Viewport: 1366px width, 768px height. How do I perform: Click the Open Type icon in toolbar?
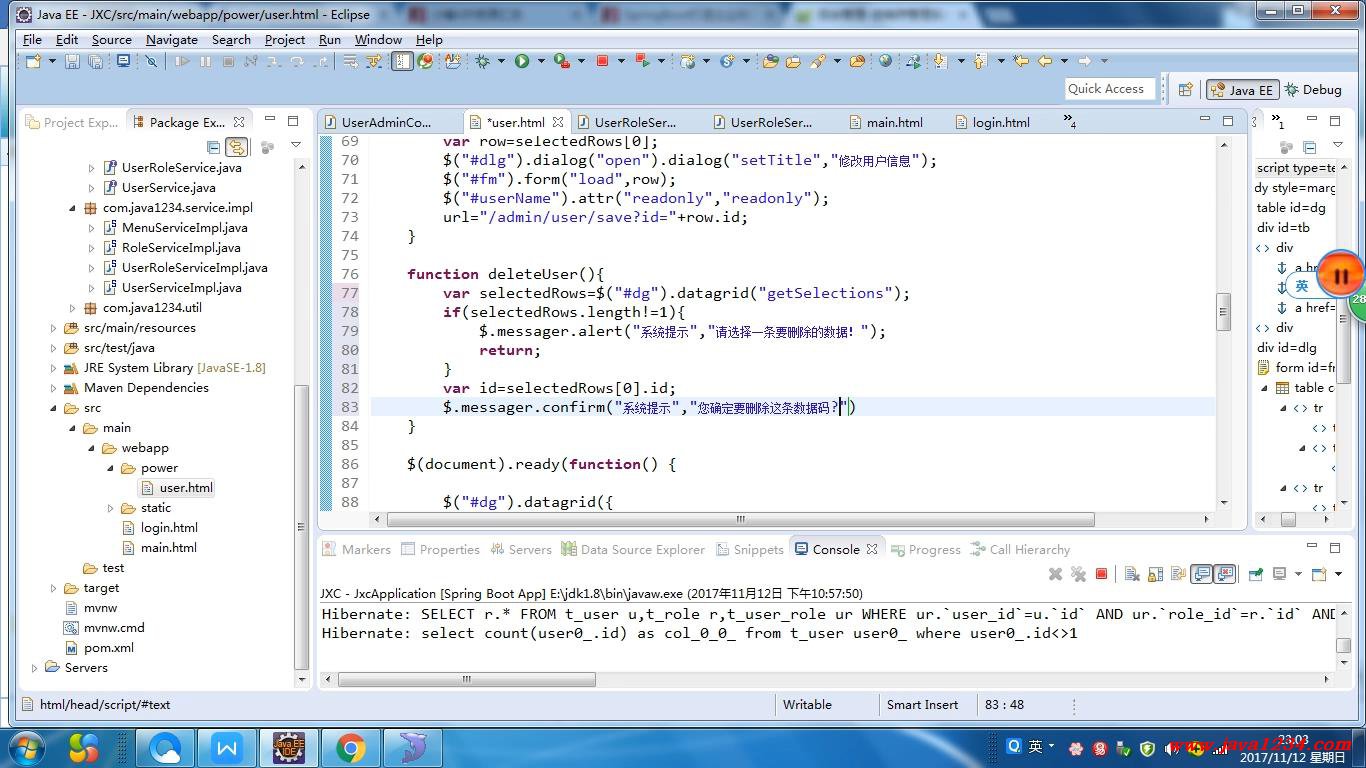(770, 61)
